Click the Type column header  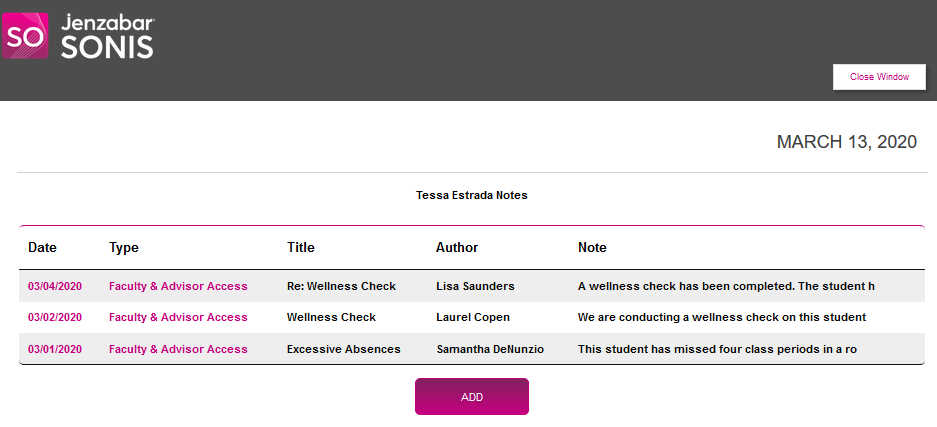pos(124,248)
